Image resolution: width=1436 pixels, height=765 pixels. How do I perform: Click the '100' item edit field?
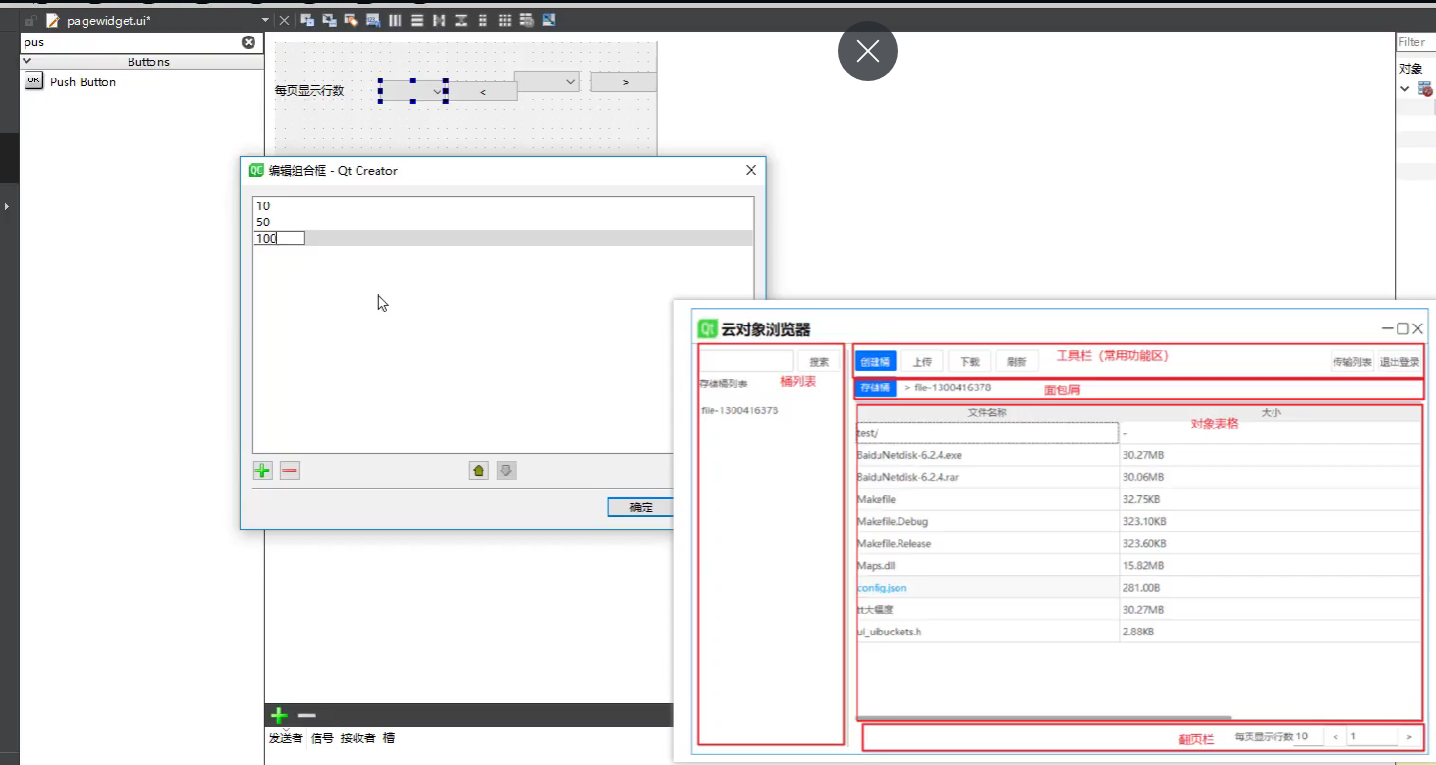(x=280, y=238)
